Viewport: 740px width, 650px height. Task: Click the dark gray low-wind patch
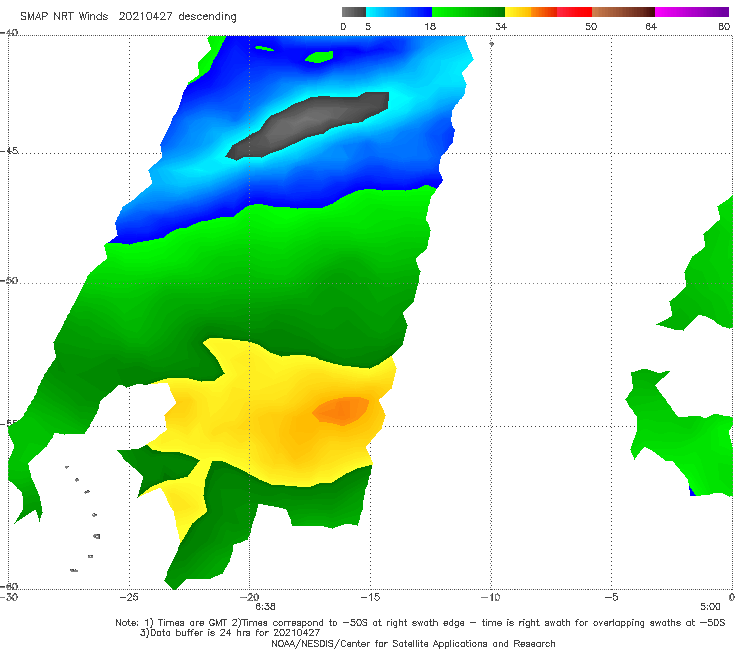(x=307, y=124)
